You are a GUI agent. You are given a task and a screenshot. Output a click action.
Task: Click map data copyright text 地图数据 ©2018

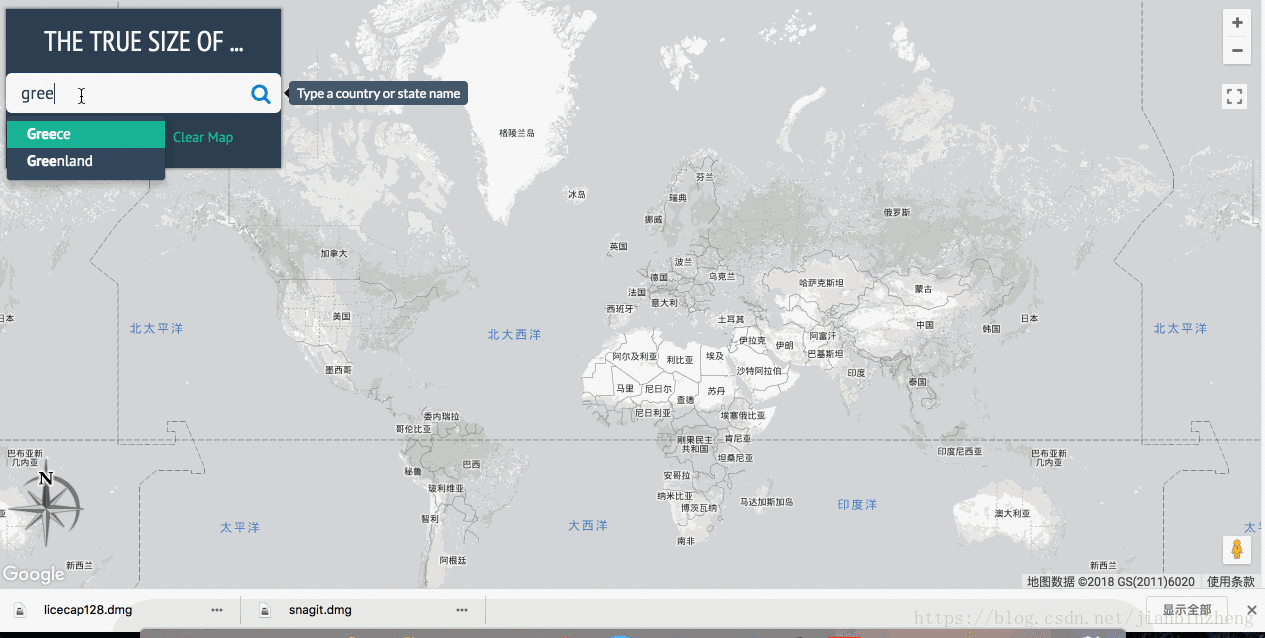point(1110,581)
